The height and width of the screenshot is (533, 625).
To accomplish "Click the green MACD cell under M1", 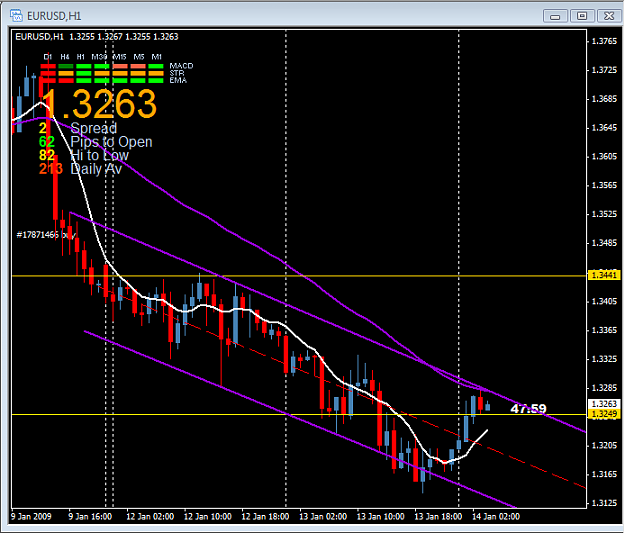I will (x=156, y=66).
